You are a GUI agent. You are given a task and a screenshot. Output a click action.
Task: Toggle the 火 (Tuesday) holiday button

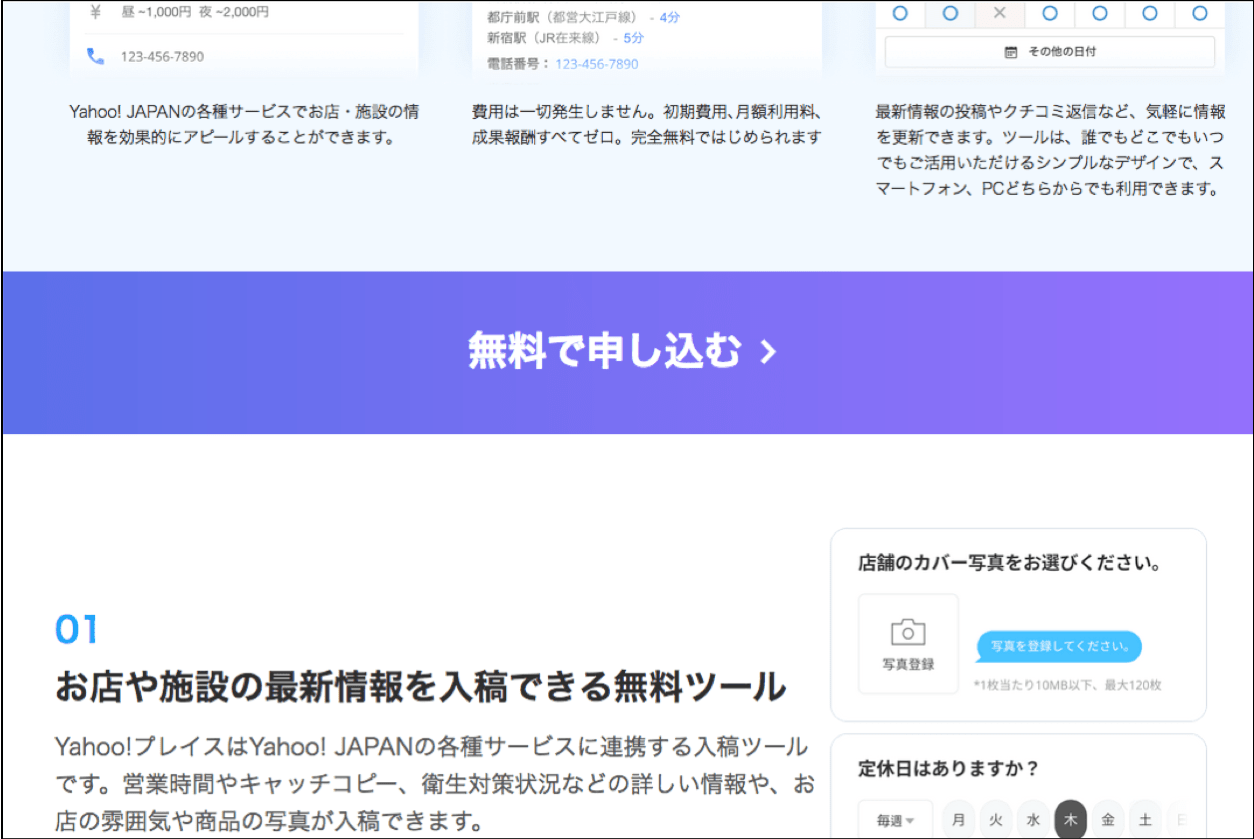coord(996,819)
